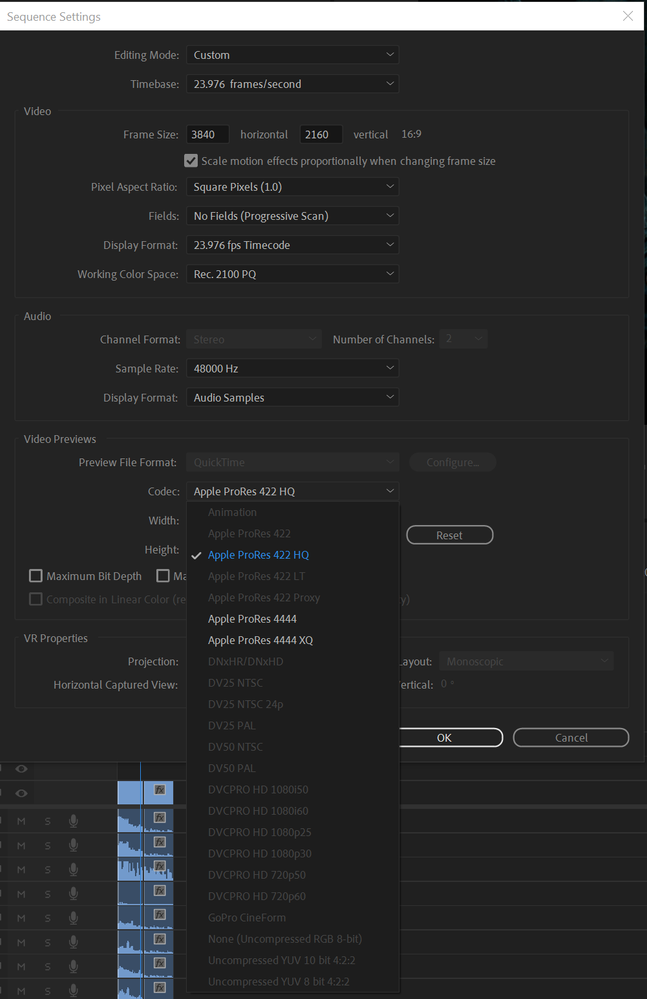Select None (Uncompressed RGB 8-bit) entry
The height and width of the screenshot is (999, 647).
pos(293,939)
